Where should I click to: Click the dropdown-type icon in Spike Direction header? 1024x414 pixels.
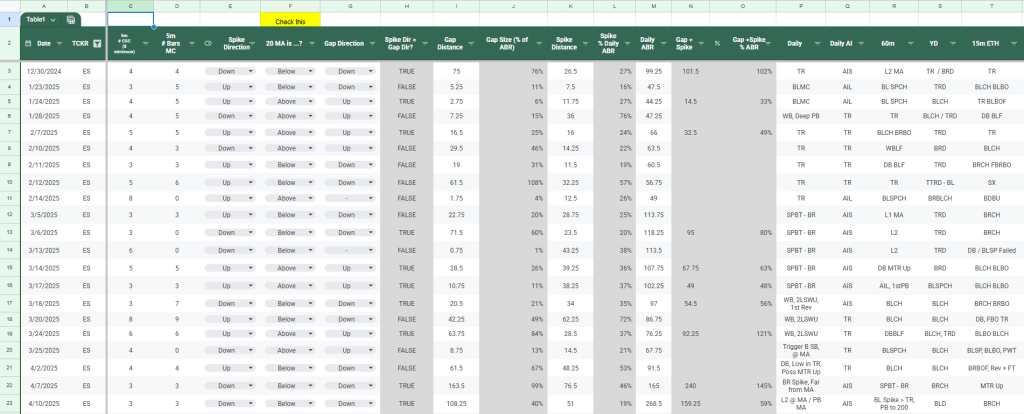(x=208, y=43)
